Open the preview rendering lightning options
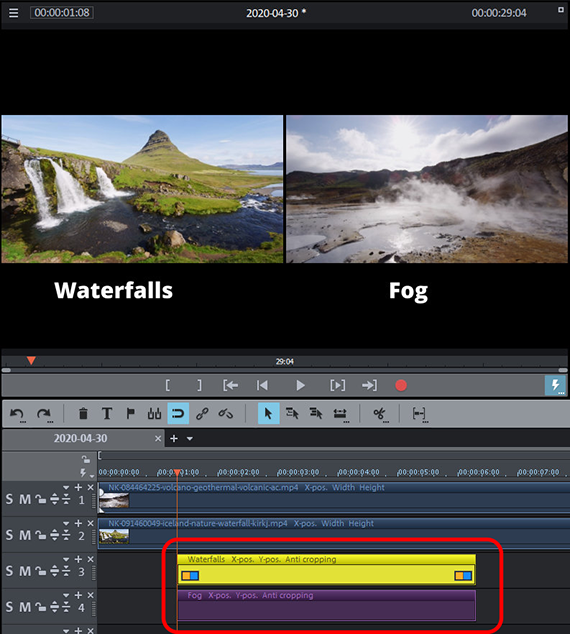 click(x=555, y=385)
